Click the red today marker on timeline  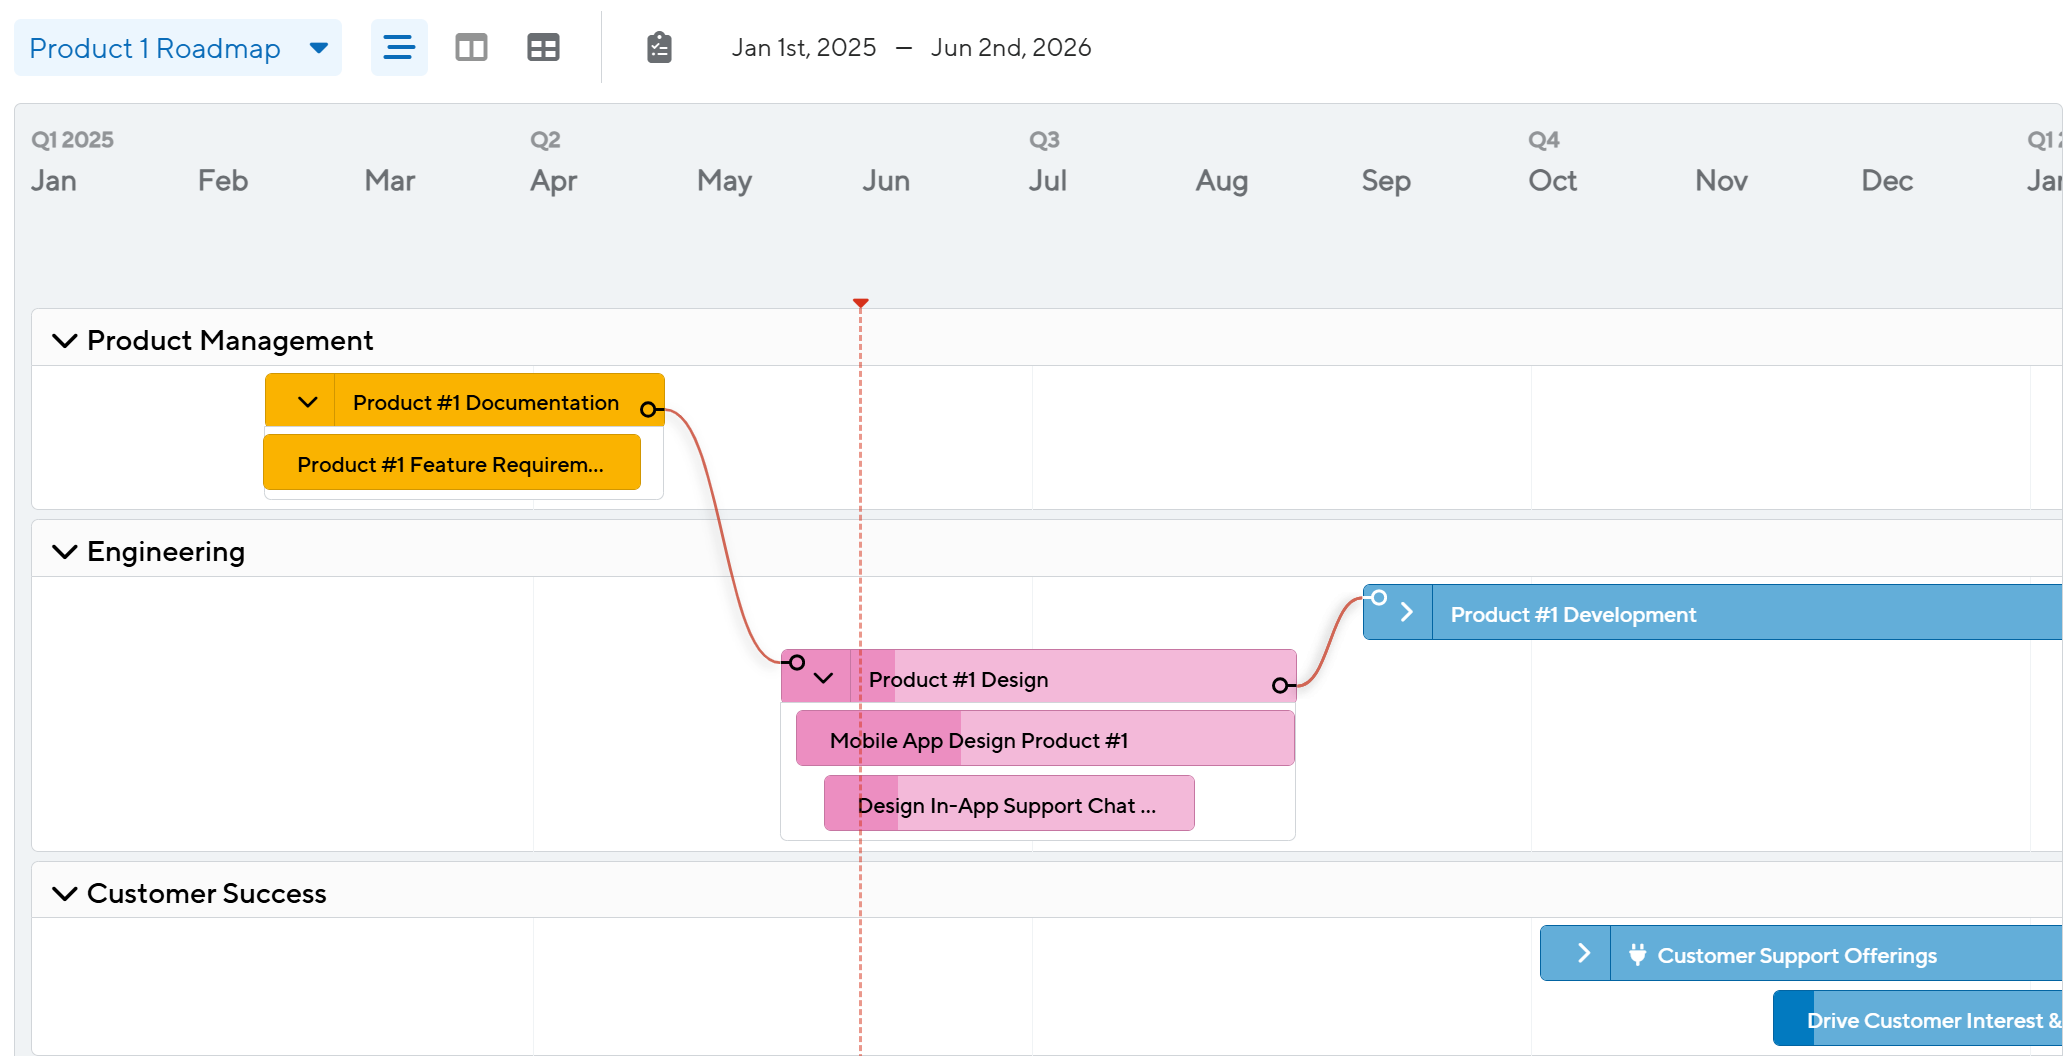pyautogui.click(x=860, y=302)
